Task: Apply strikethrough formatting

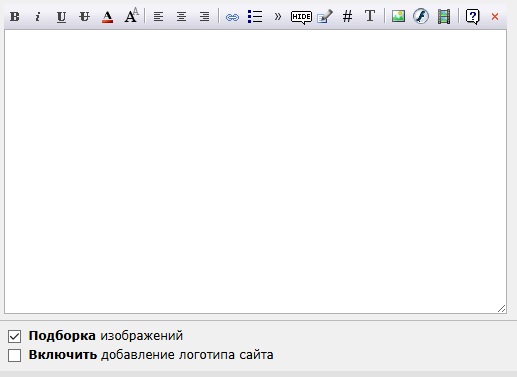Action: (84, 16)
